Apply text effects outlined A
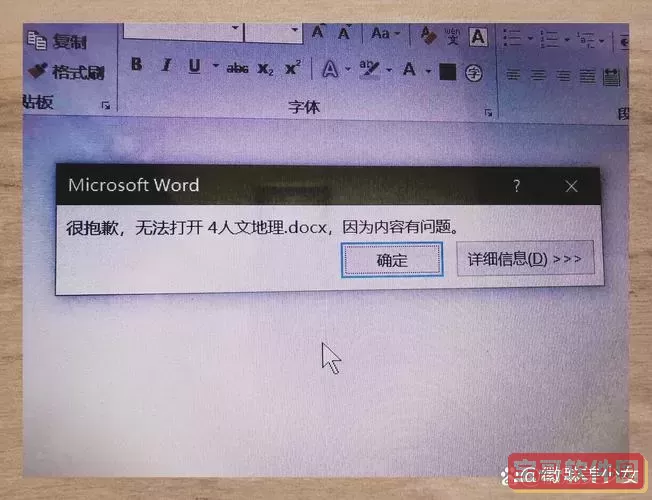 click(x=330, y=69)
